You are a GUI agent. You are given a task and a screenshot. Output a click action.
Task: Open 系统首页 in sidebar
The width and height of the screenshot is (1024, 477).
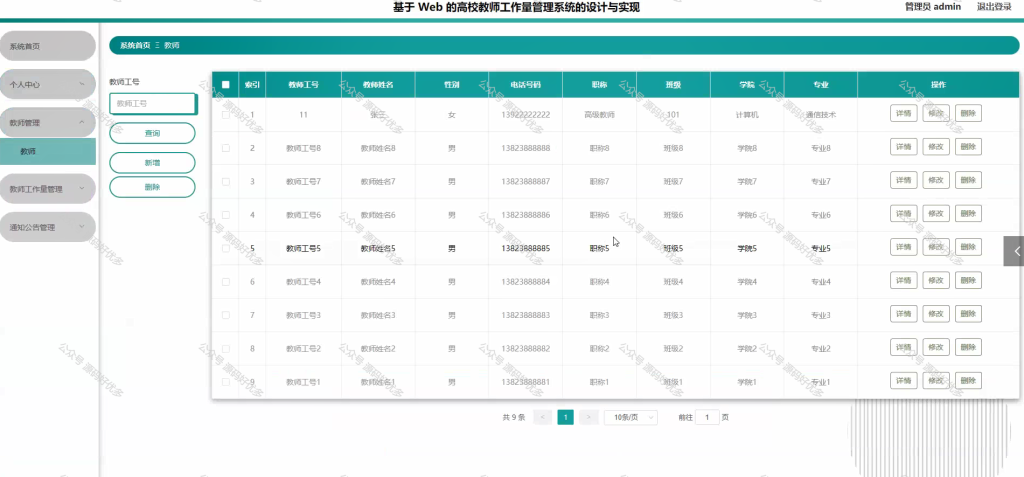[x=48, y=46]
